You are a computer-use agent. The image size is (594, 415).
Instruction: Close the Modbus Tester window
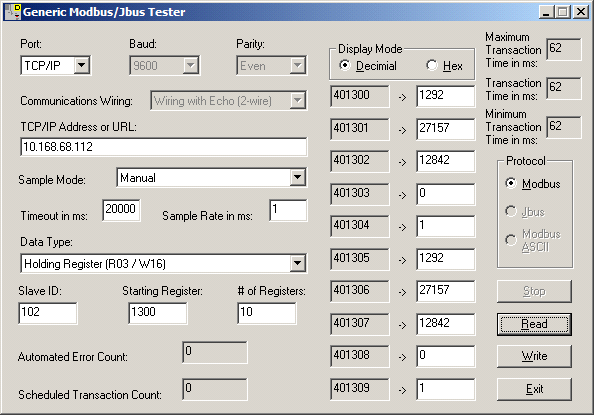coord(580,12)
